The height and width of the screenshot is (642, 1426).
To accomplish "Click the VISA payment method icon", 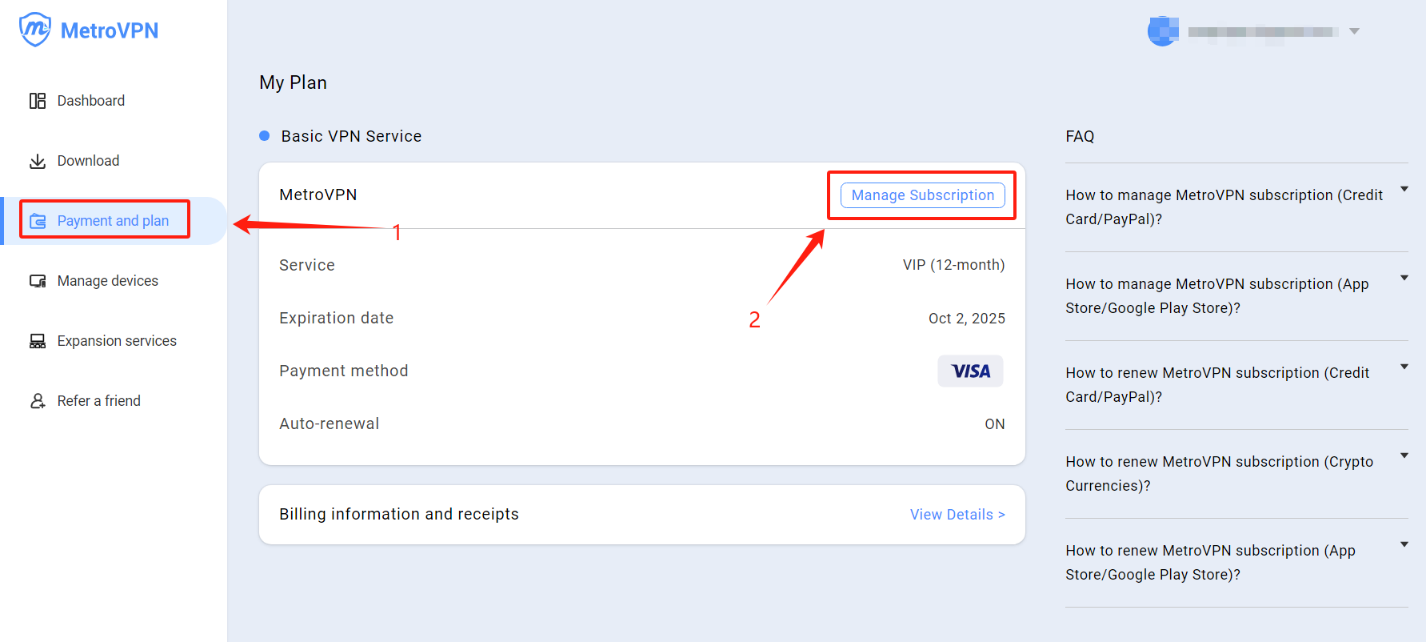I will point(969,370).
